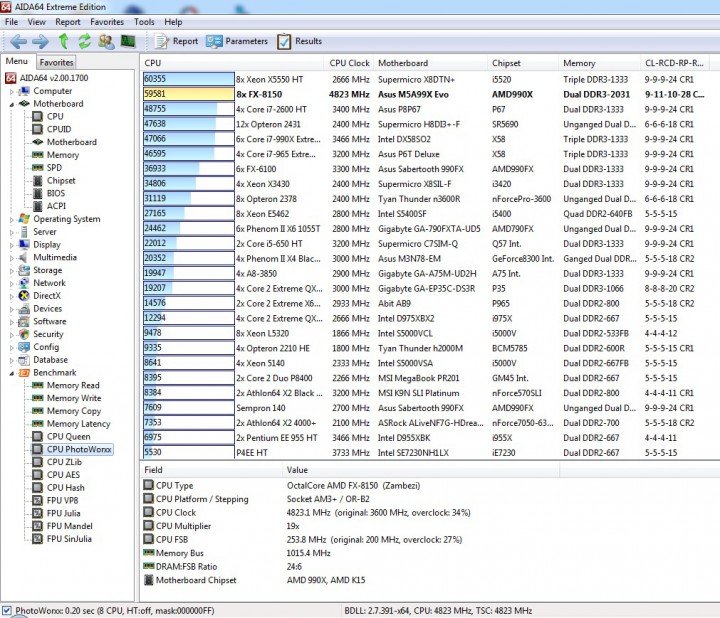Select the AIDA64 v2.00.1700 root node
Viewport: 720px width, 618px height.
pos(54,78)
